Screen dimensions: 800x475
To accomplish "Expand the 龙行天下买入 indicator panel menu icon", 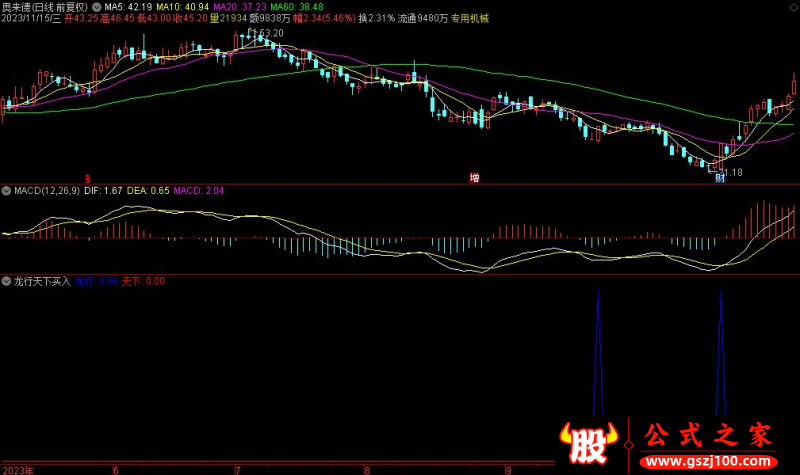I will [x=6, y=281].
